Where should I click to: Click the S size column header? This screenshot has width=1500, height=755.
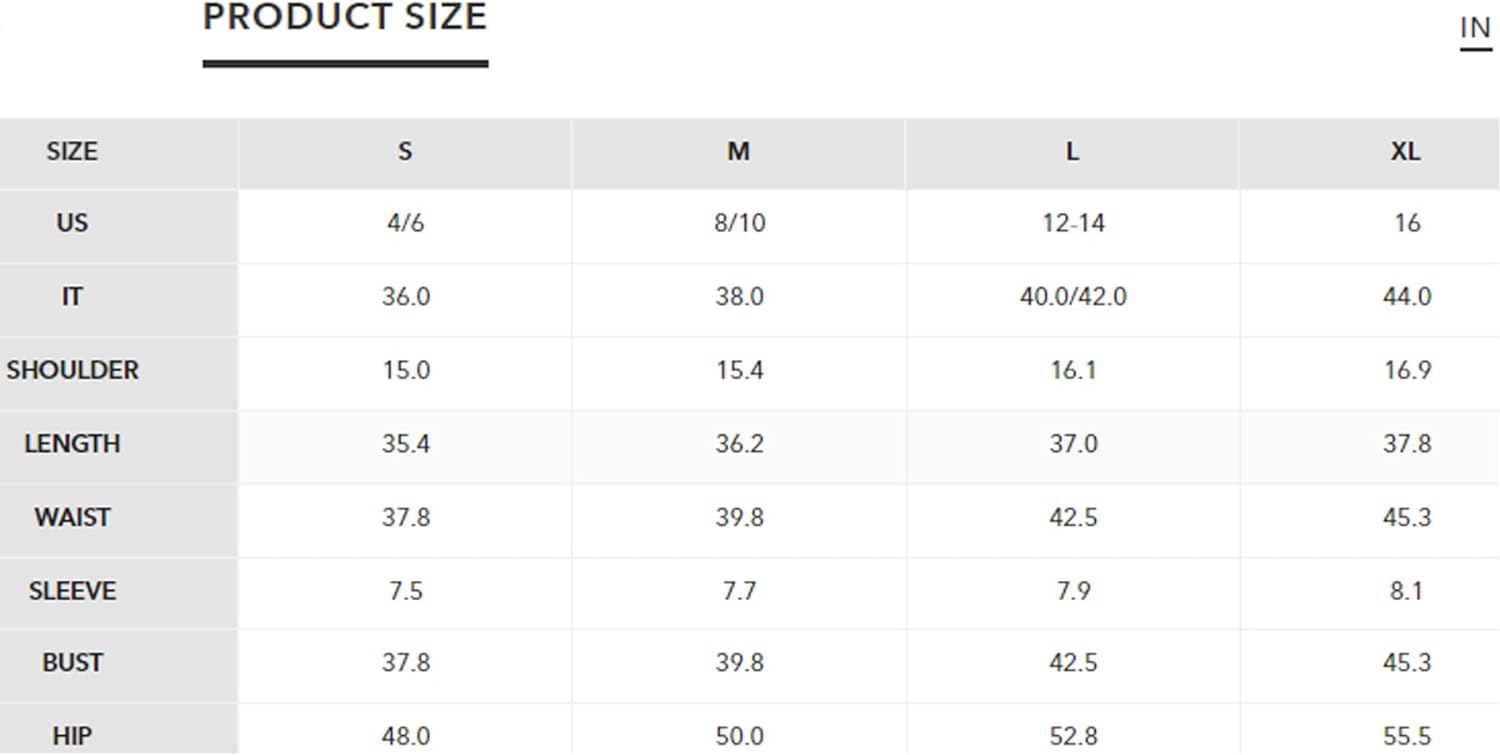405,152
